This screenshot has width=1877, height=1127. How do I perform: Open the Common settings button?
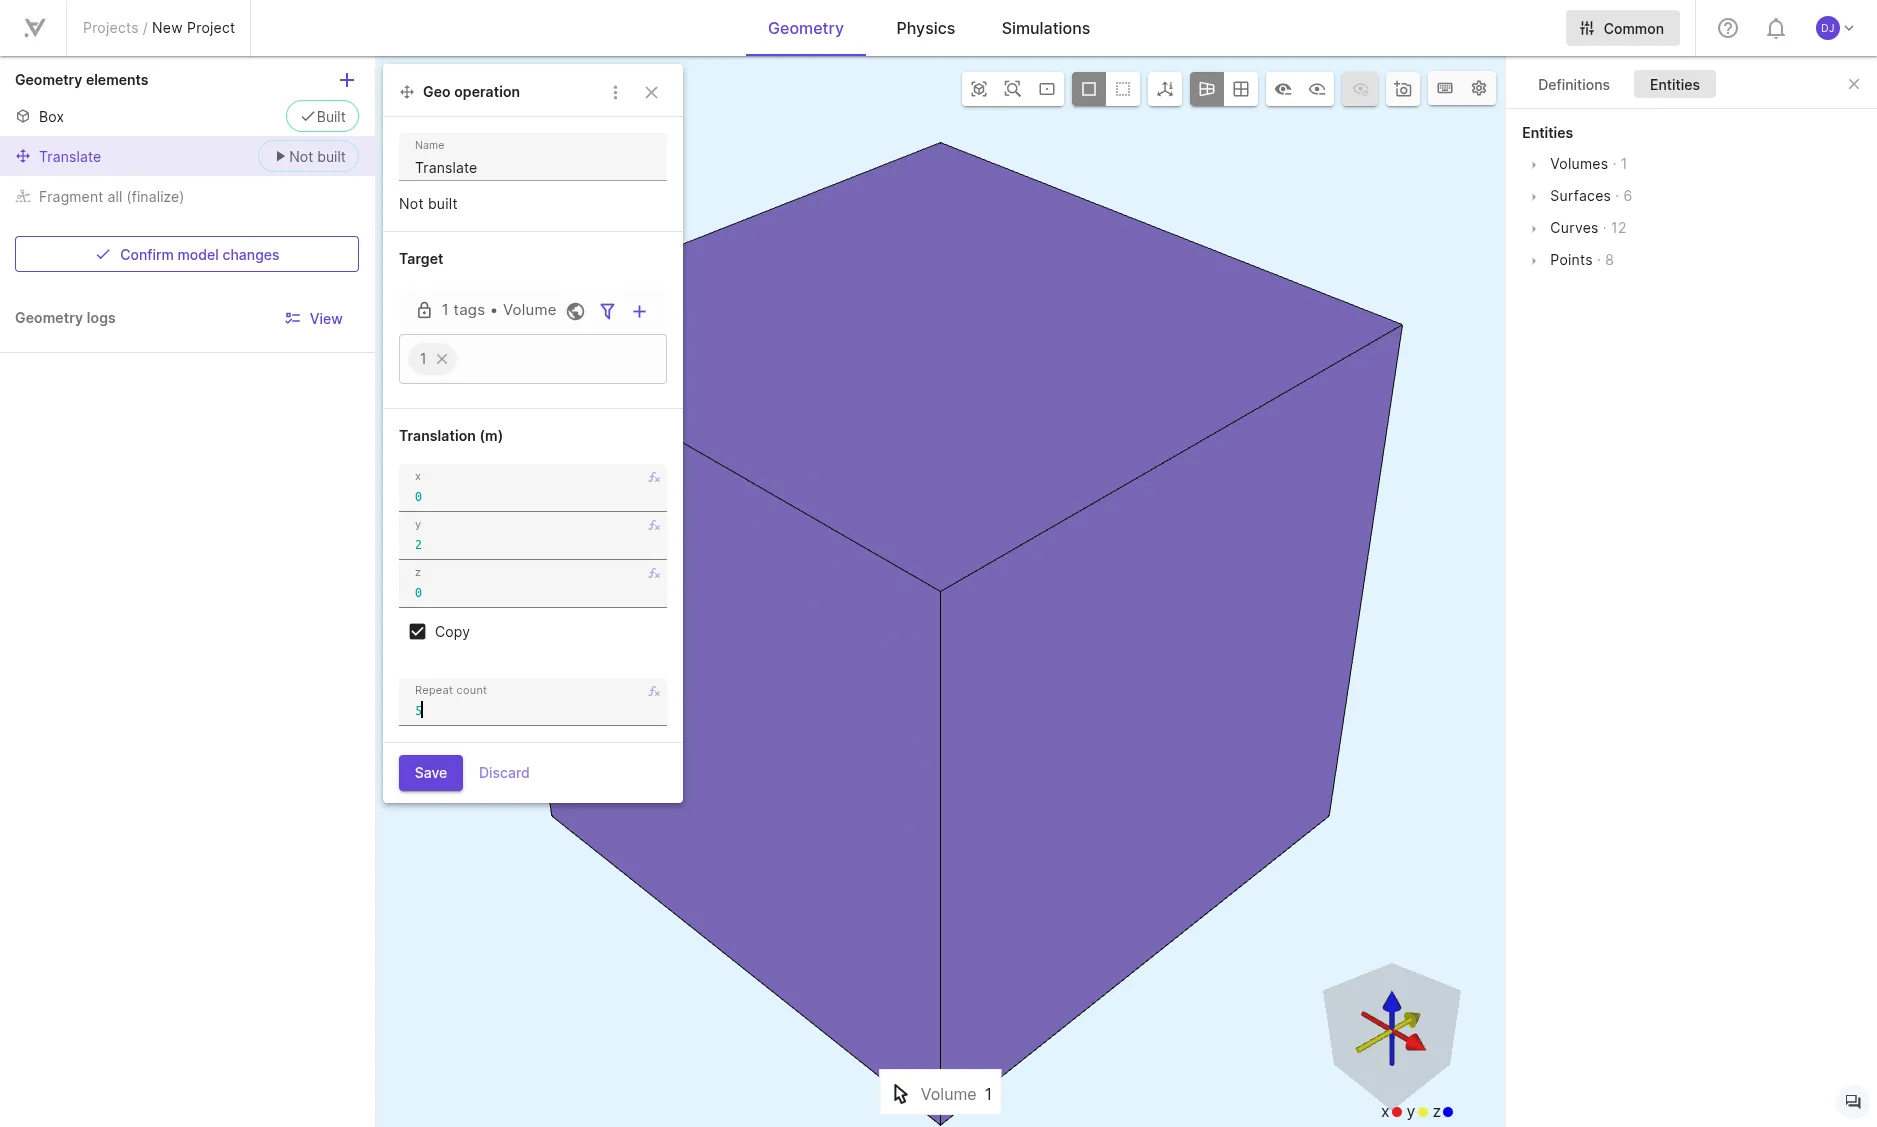coord(1622,28)
